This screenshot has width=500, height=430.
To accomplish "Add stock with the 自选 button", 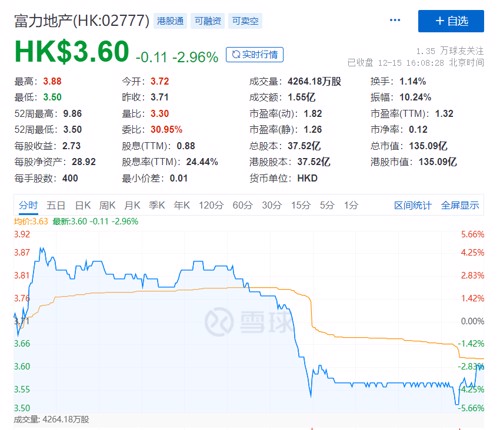I will pos(451,21).
